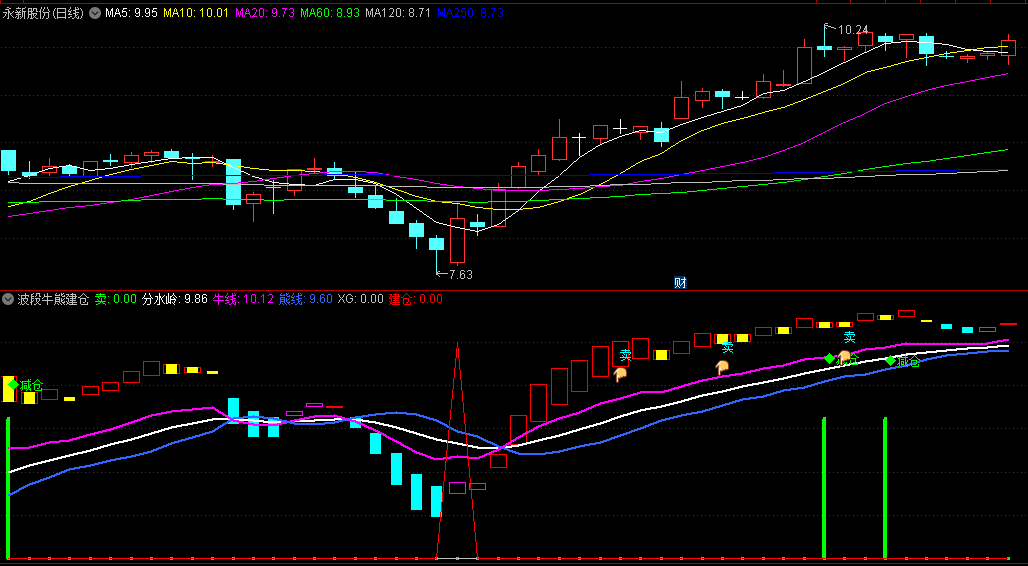Open the dropdown arrow beside 永新股份(日线)
Viewport: 1028px width, 566px height.
point(94,12)
